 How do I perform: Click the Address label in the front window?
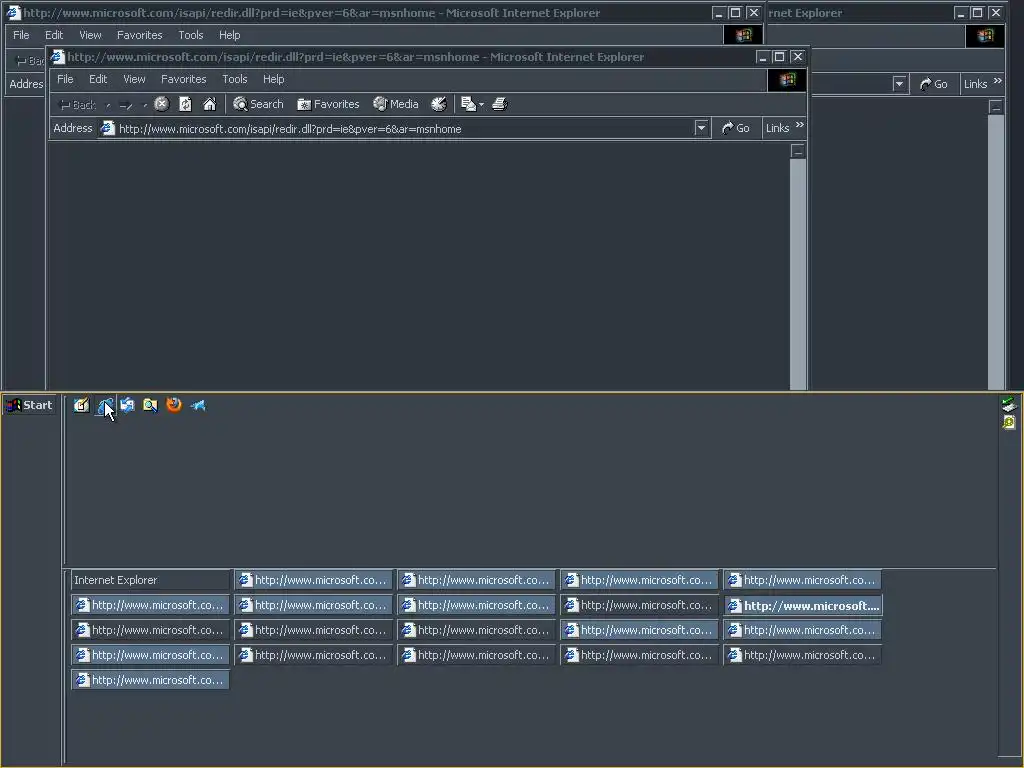[x=72, y=128]
